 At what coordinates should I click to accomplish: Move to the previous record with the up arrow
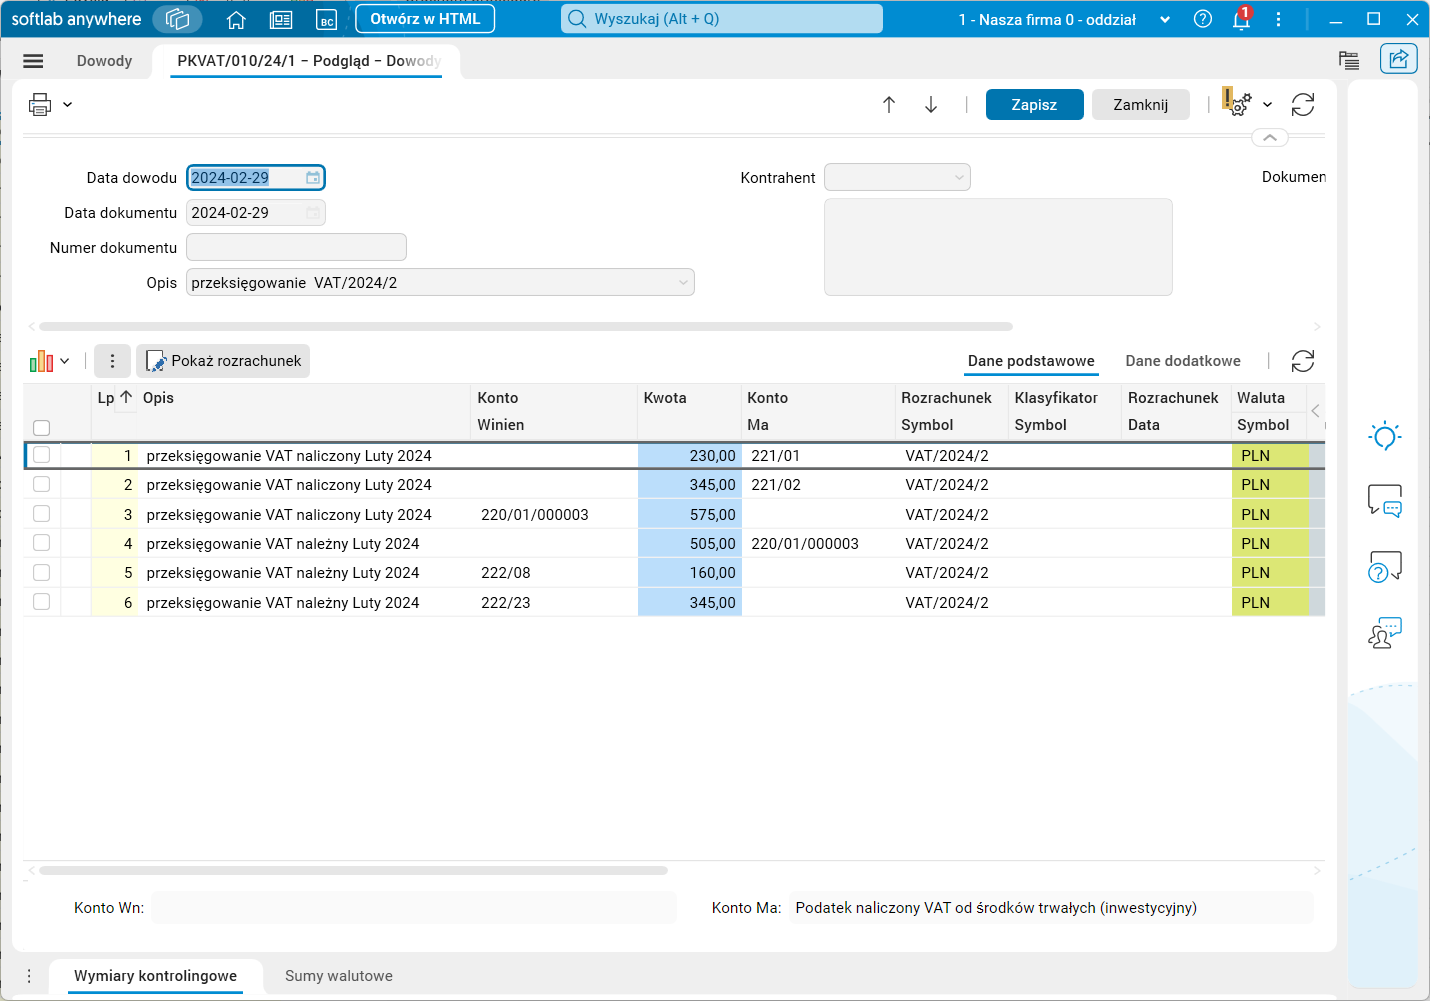click(889, 105)
